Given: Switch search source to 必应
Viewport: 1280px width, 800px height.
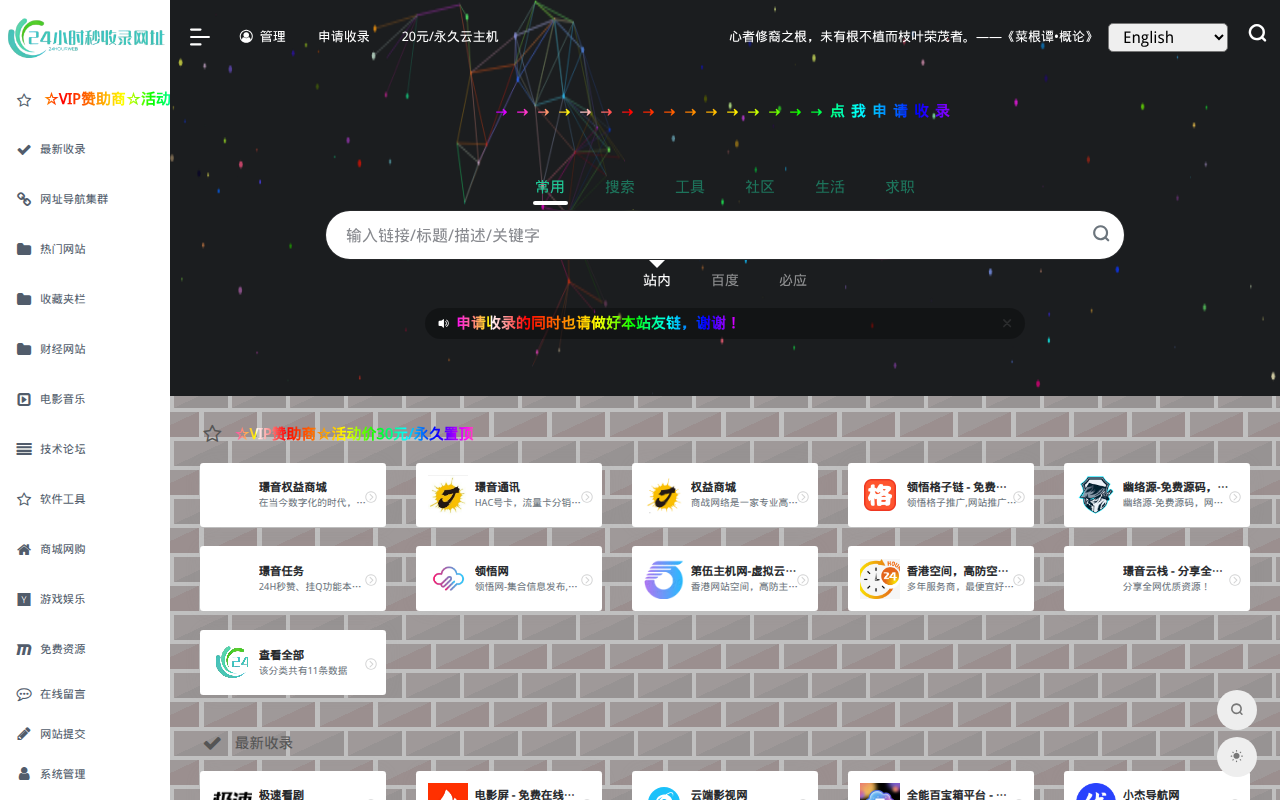Looking at the screenshot, I should point(793,280).
